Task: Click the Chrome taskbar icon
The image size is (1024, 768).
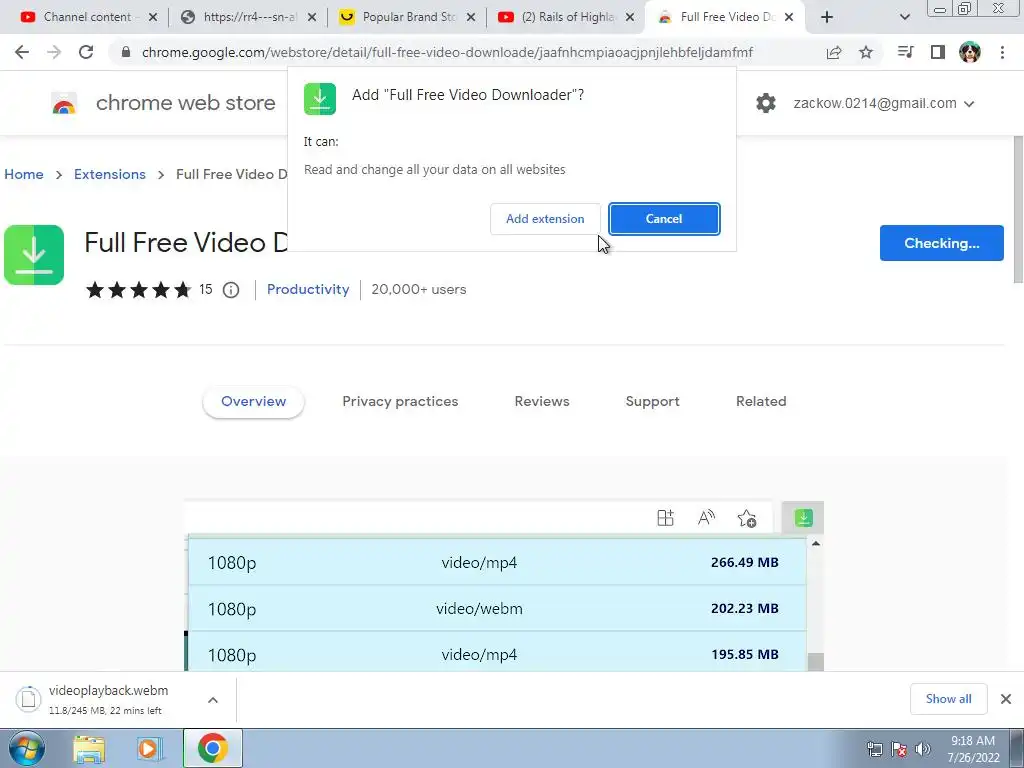Action: coord(212,748)
